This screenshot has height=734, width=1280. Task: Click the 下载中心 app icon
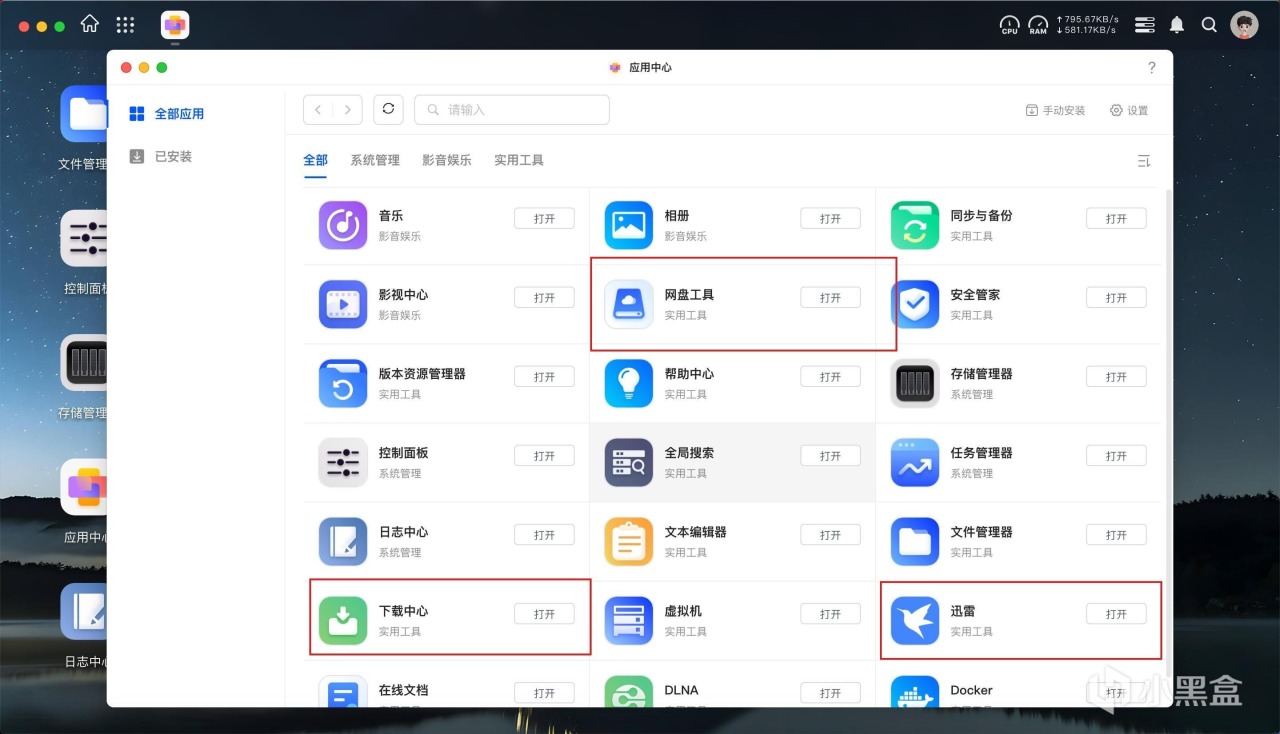(343, 620)
